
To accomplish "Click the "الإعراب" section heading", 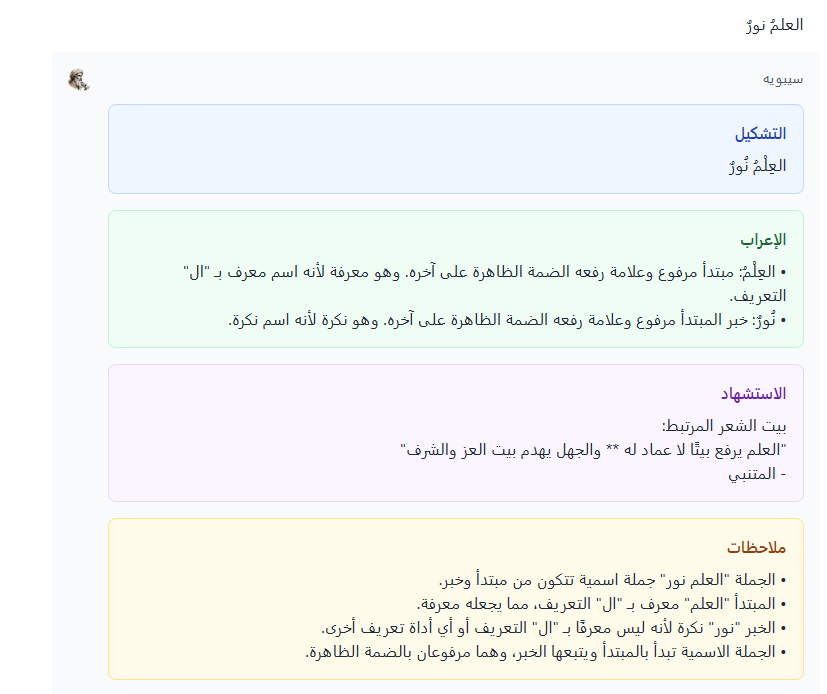I will (763, 240).
